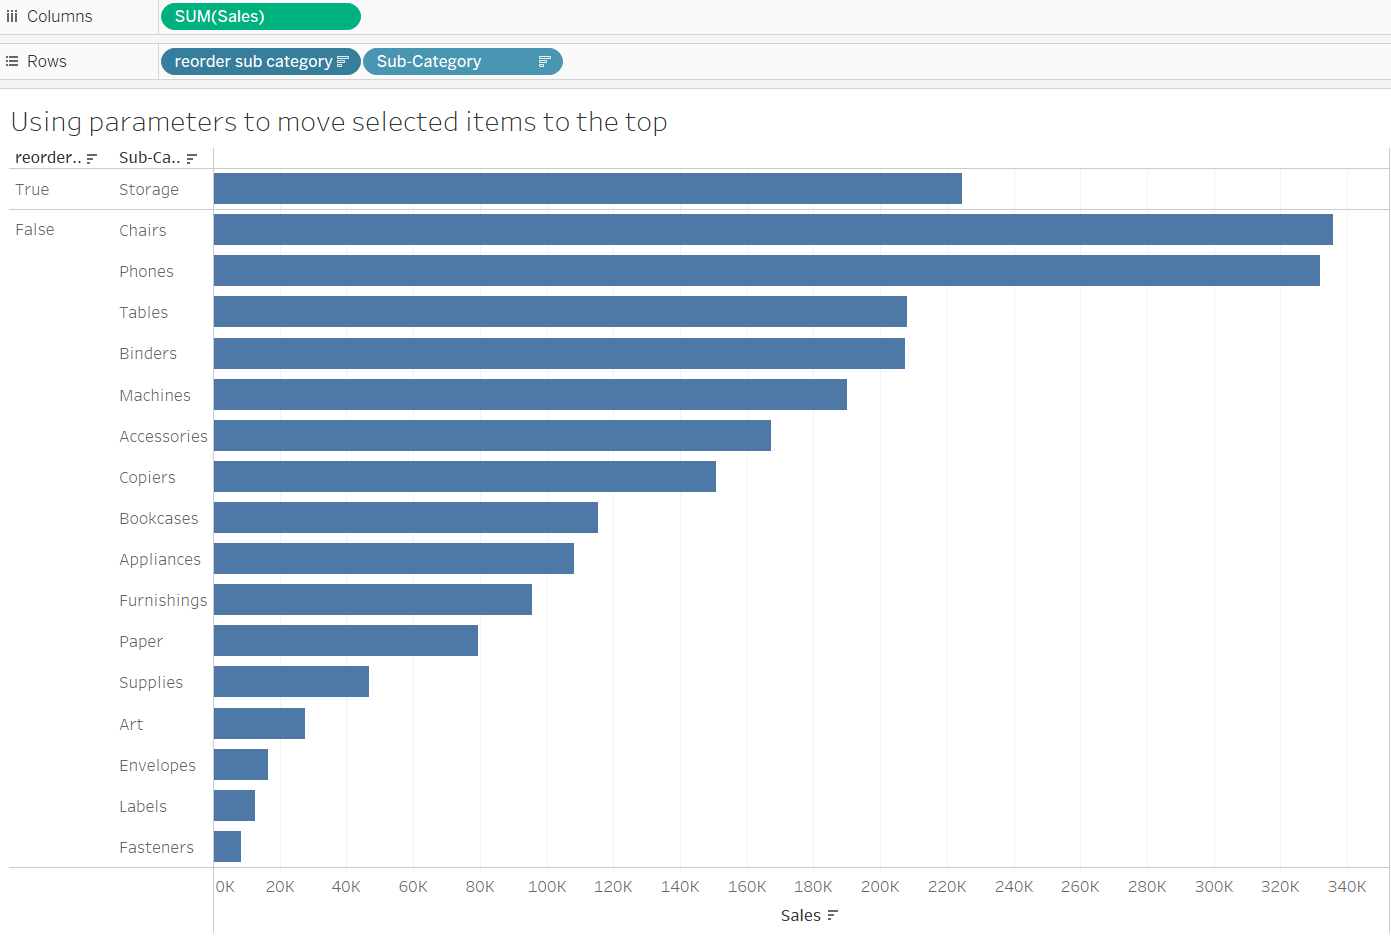The height and width of the screenshot is (941, 1391).
Task: Click the Copiers sales bar
Action: click(x=465, y=477)
